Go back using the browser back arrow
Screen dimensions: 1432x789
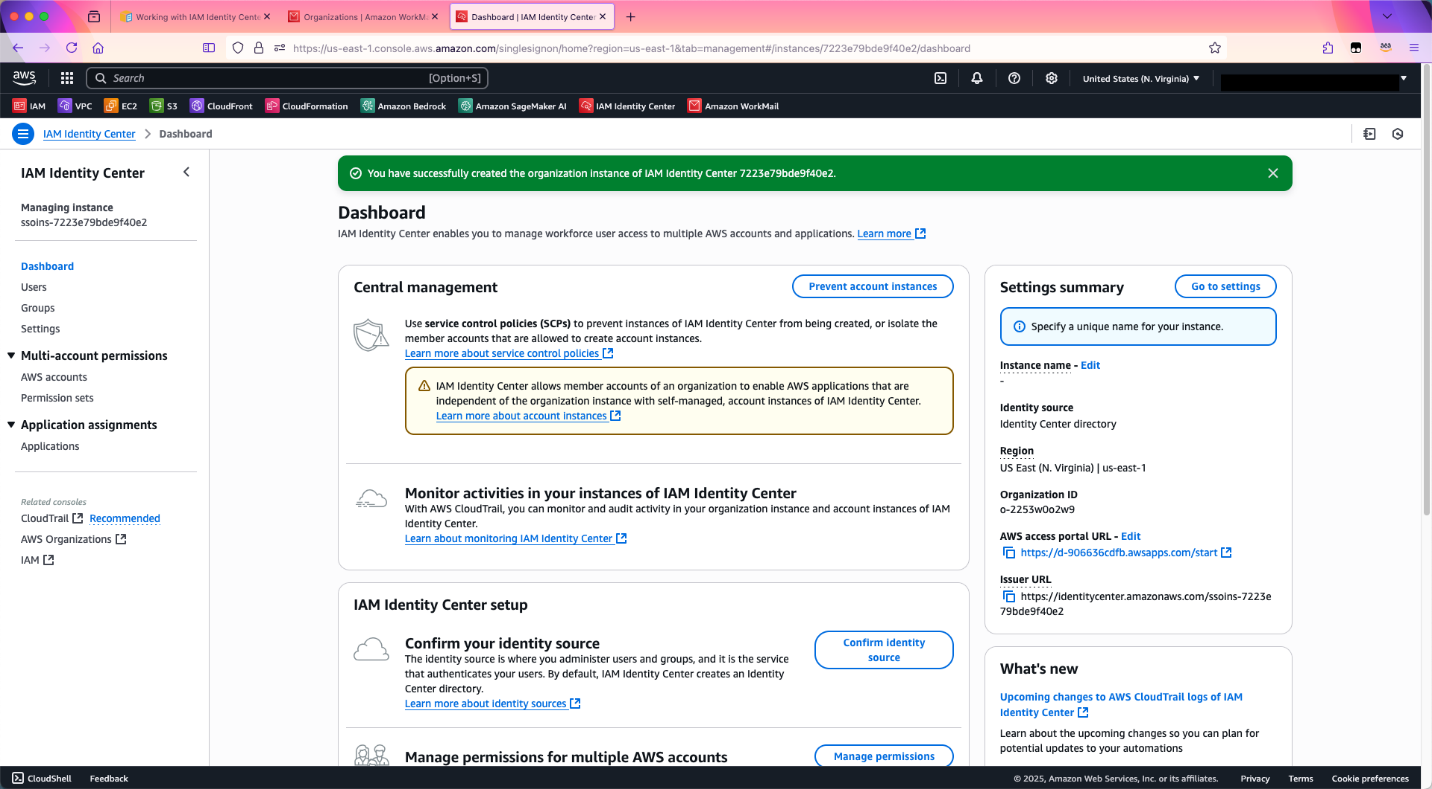pyautogui.click(x=17, y=47)
